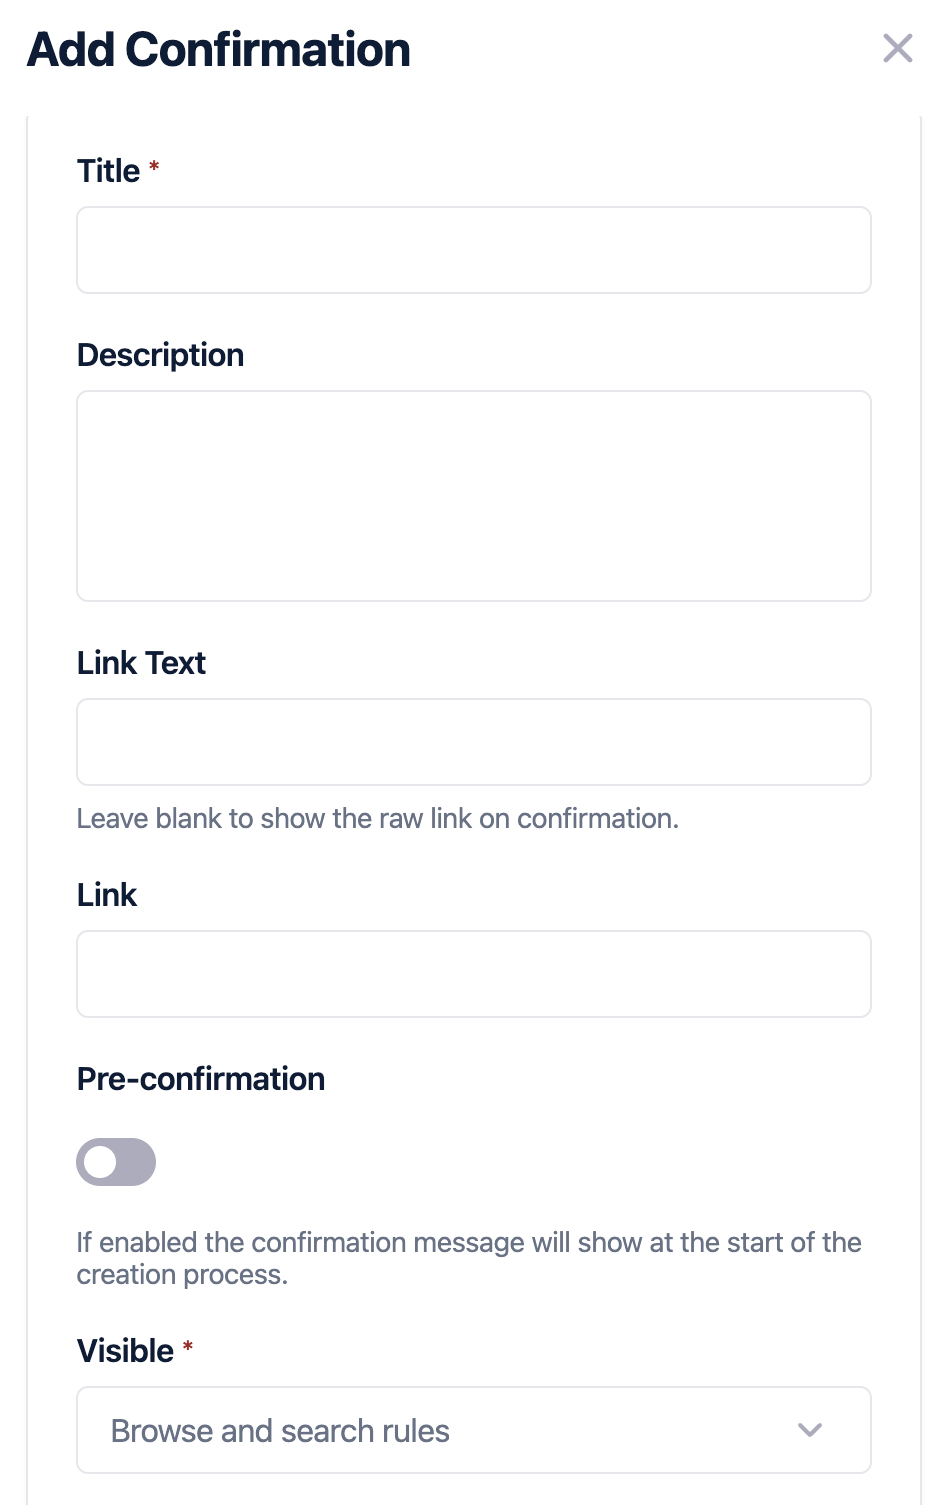This screenshot has width=939, height=1505.
Task: Click the 'Add Confirmation' heading
Action: tap(219, 50)
